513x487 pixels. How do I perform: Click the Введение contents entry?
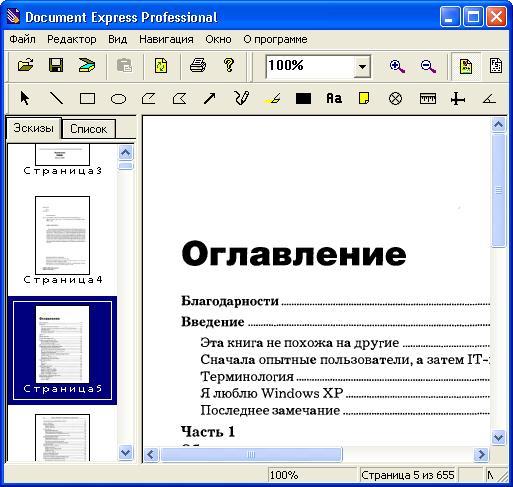tap(213, 322)
